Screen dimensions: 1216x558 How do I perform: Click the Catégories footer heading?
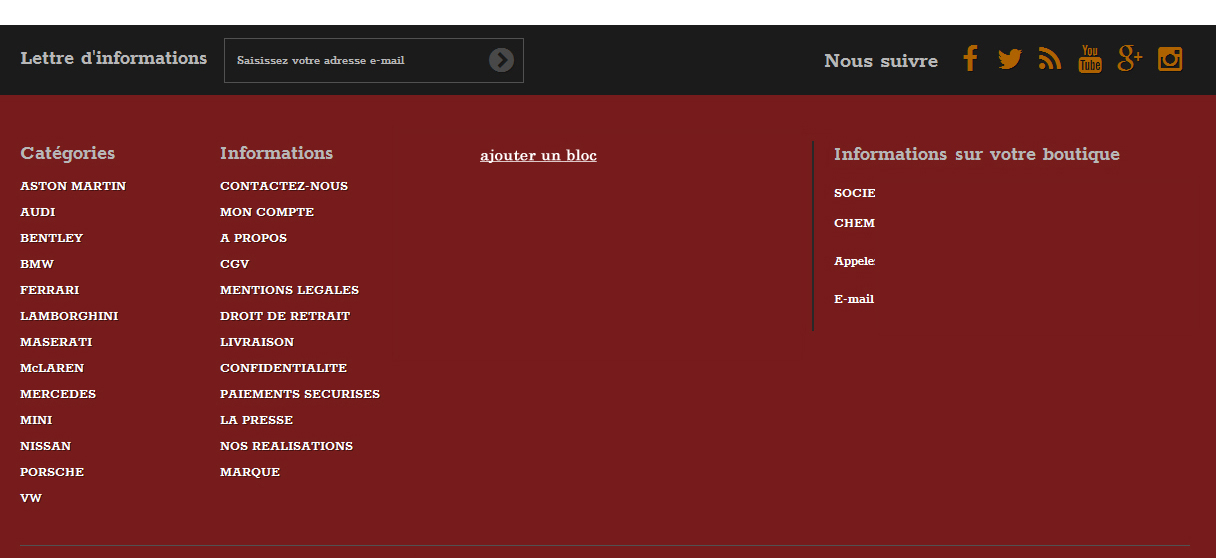pos(68,153)
